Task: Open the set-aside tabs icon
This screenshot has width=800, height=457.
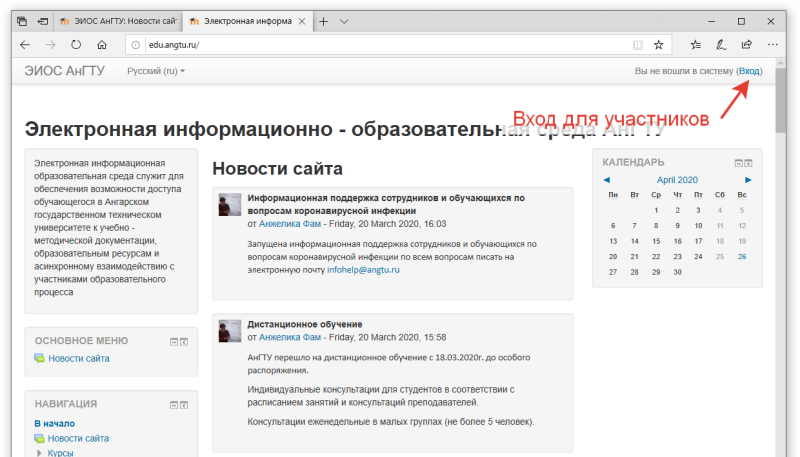Action: (x=22, y=21)
